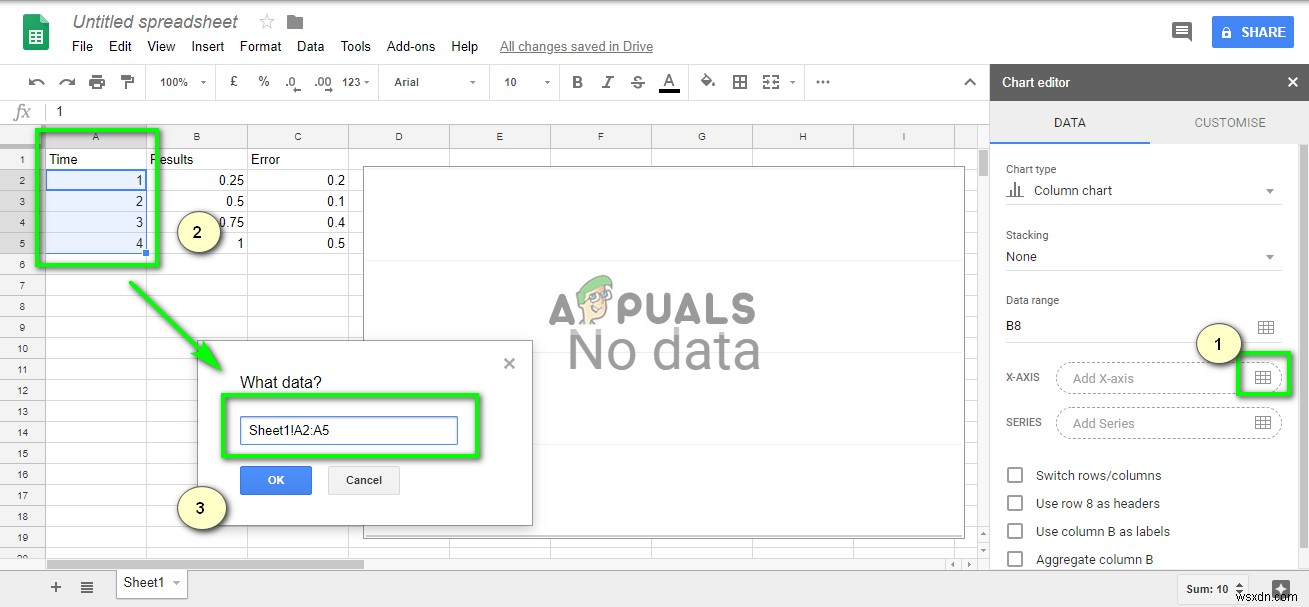Select cell C2 containing 0.2

(298, 180)
